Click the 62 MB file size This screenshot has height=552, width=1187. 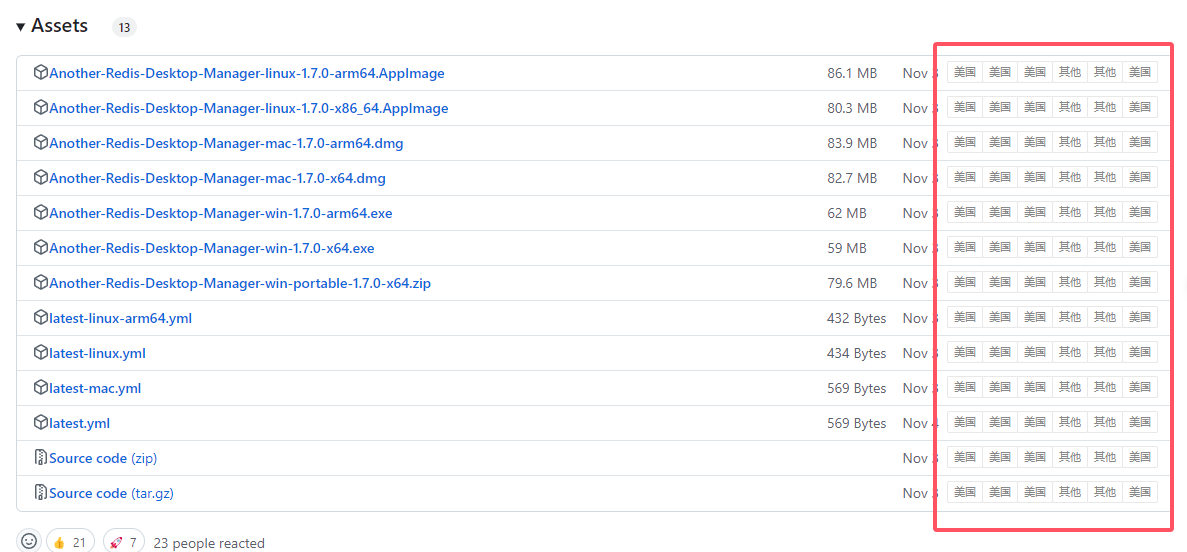[847, 214]
